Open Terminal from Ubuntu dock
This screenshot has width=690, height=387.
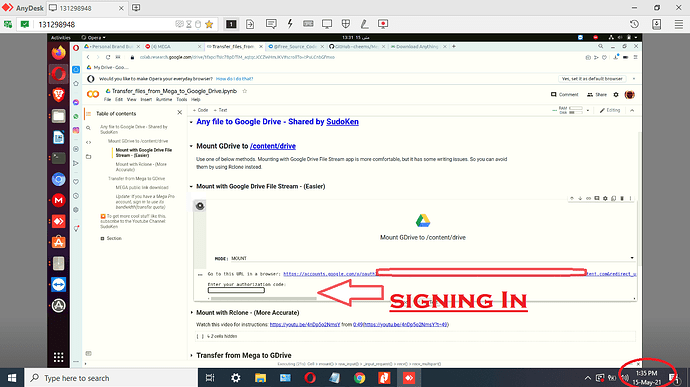click(x=59, y=158)
